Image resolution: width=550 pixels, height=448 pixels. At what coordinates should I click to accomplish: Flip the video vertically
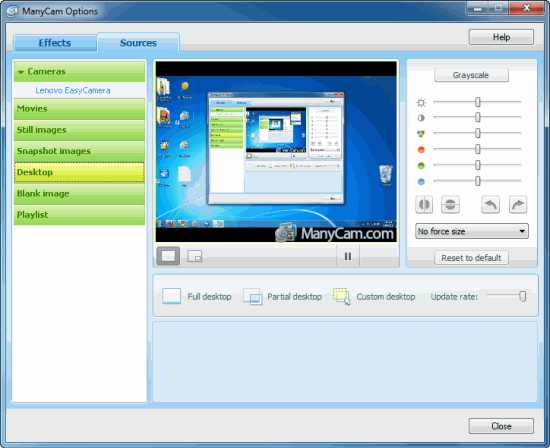(450, 205)
